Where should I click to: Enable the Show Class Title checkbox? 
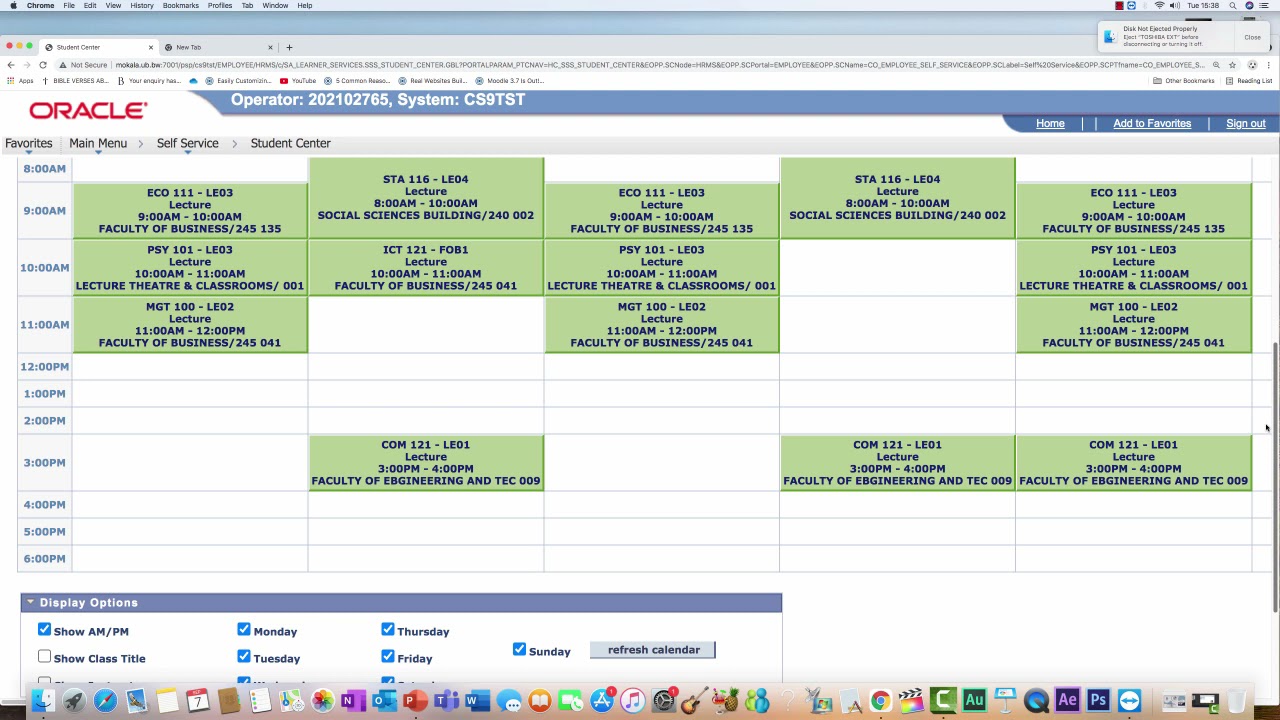point(44,657)
